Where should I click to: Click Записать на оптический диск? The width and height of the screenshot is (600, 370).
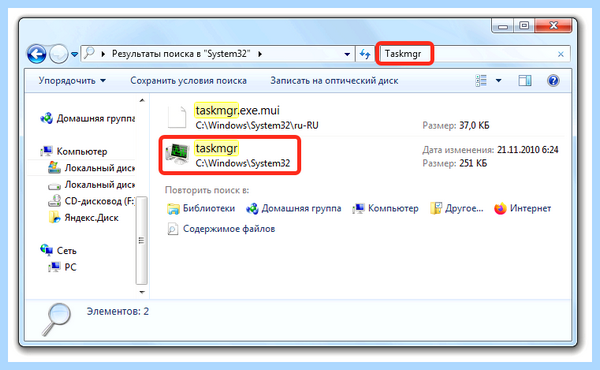[x=334, y=81]
